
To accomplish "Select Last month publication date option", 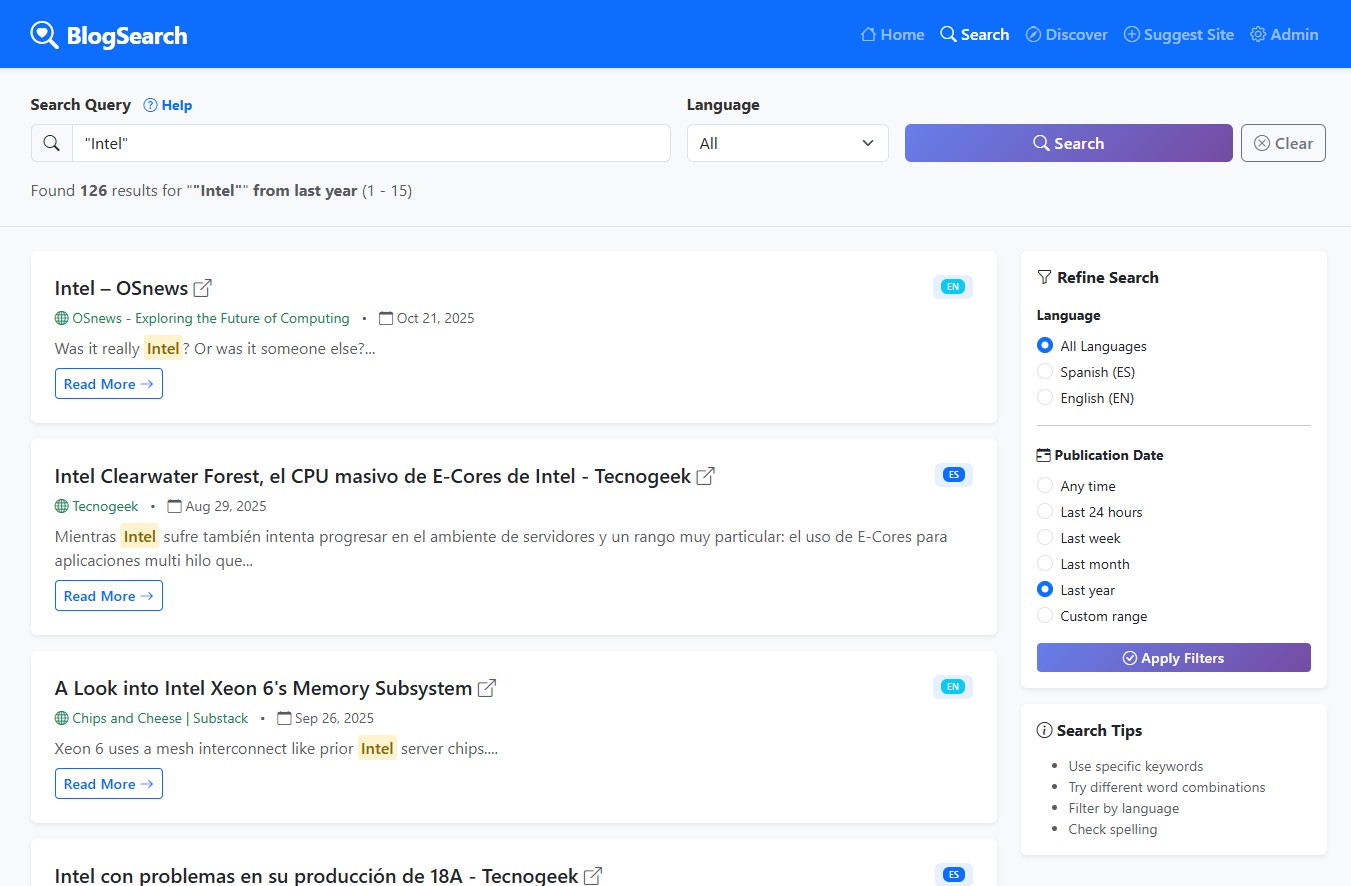I will (x=1045, y=564).
